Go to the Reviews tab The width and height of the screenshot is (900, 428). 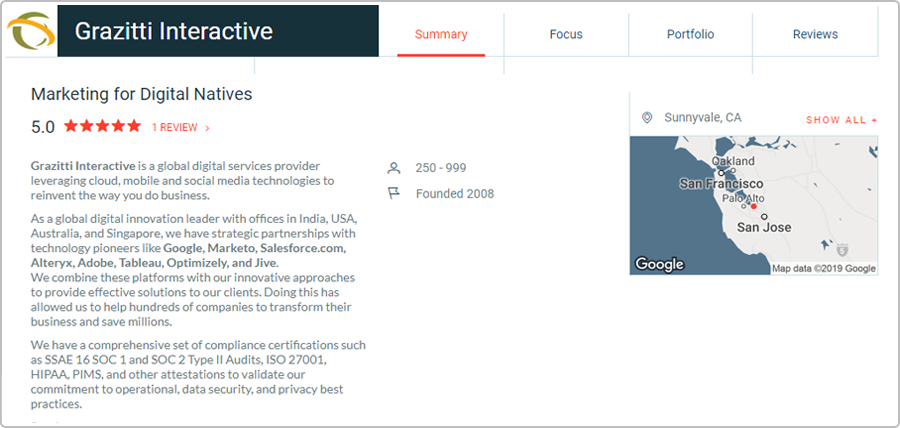[x=815, y=34]
